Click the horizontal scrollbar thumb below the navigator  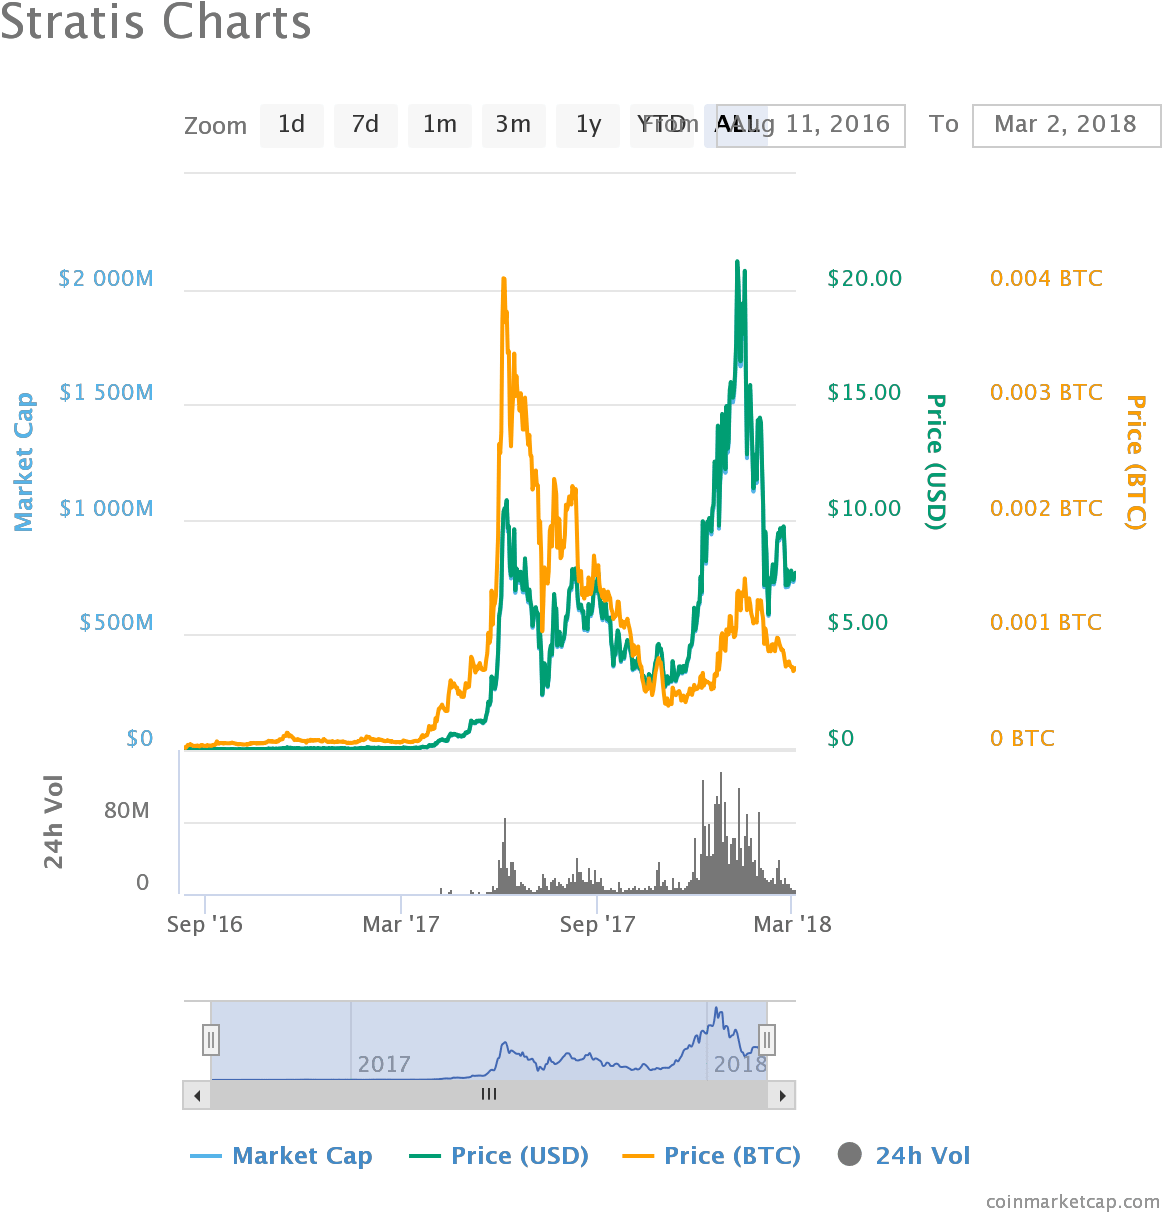pyautogui.click(x=488, y=1095)
